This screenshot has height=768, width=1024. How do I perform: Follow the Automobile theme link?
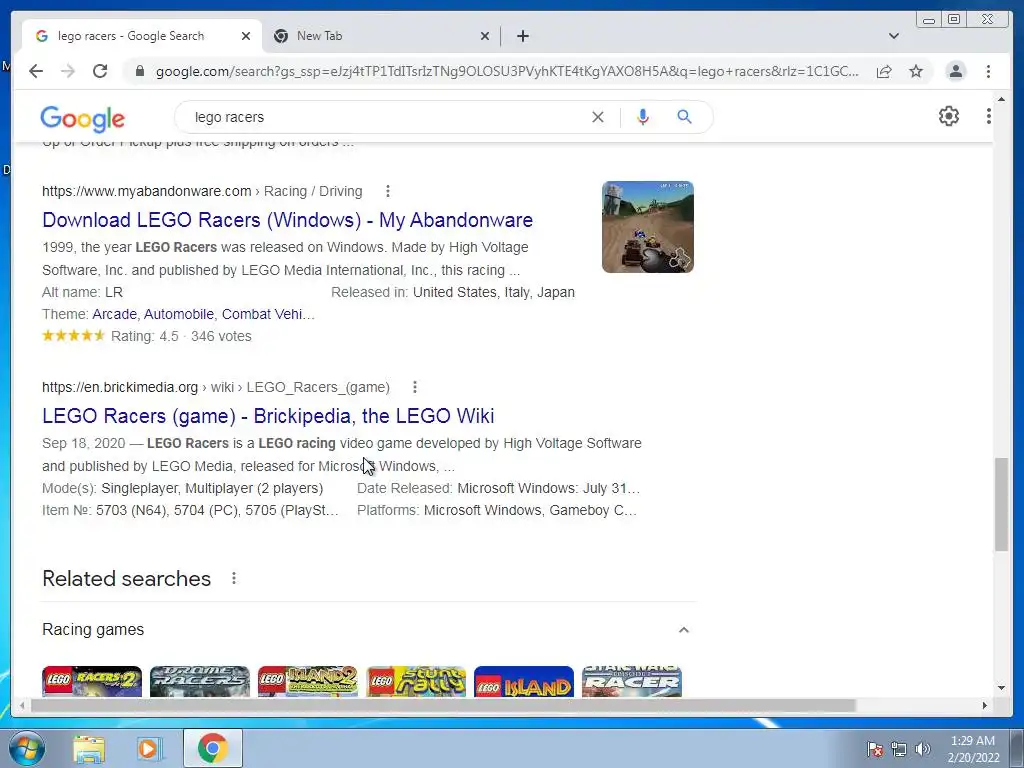179,314
